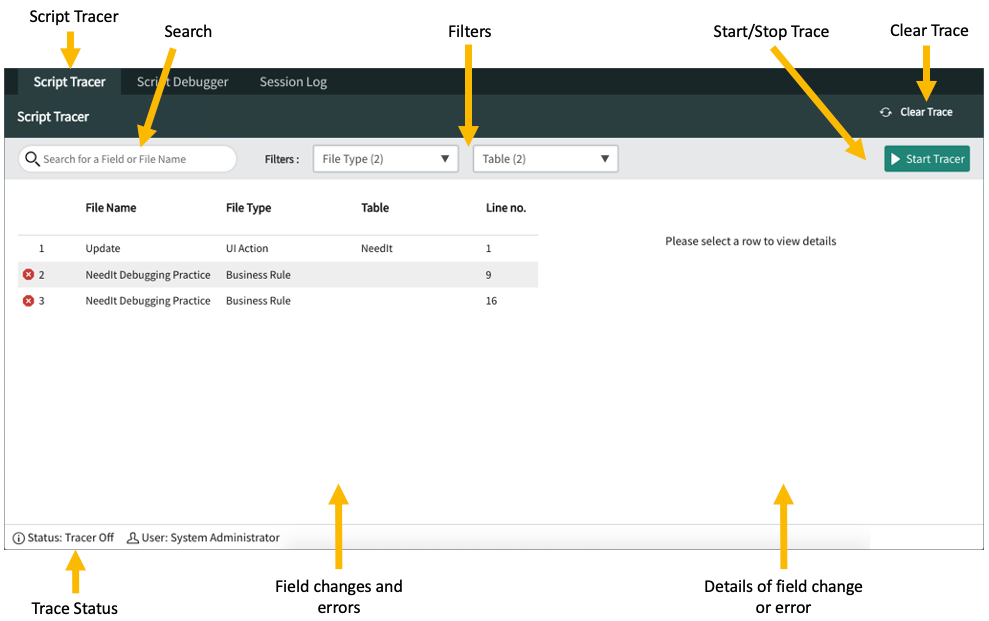Select the Update UI Action row
Viewport: 989px width, 621px height.
click(200, 248)
